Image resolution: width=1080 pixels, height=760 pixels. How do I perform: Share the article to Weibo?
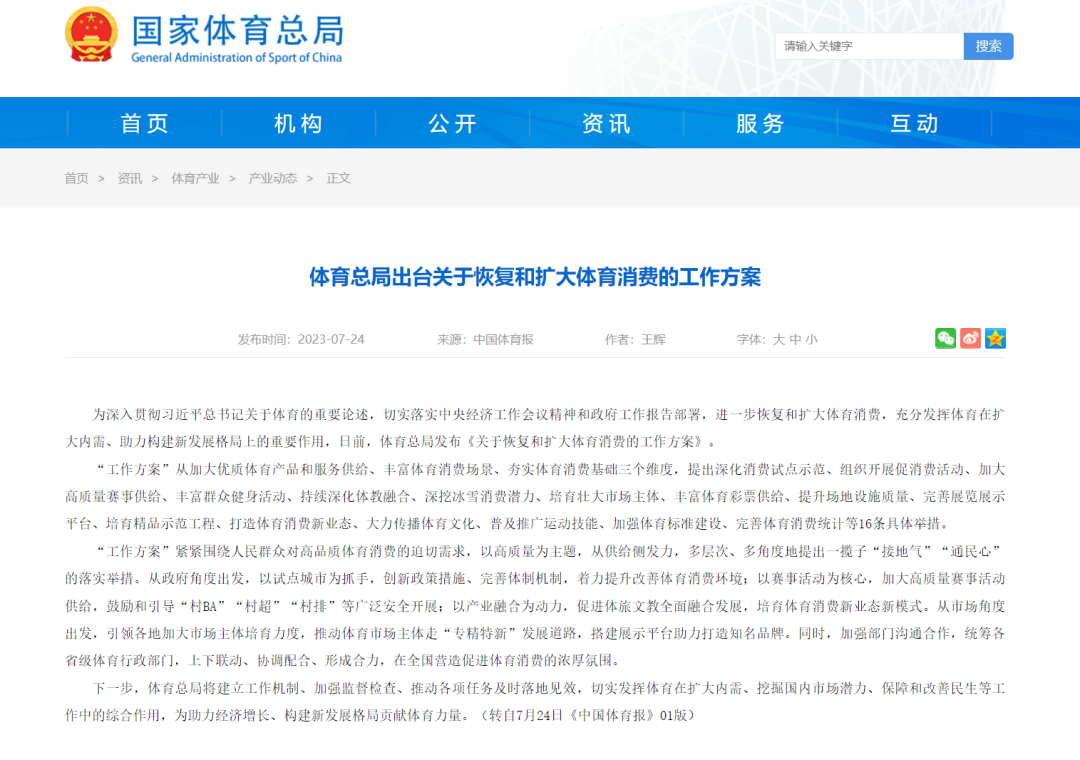pyautogui.click(x=970, y=338)
